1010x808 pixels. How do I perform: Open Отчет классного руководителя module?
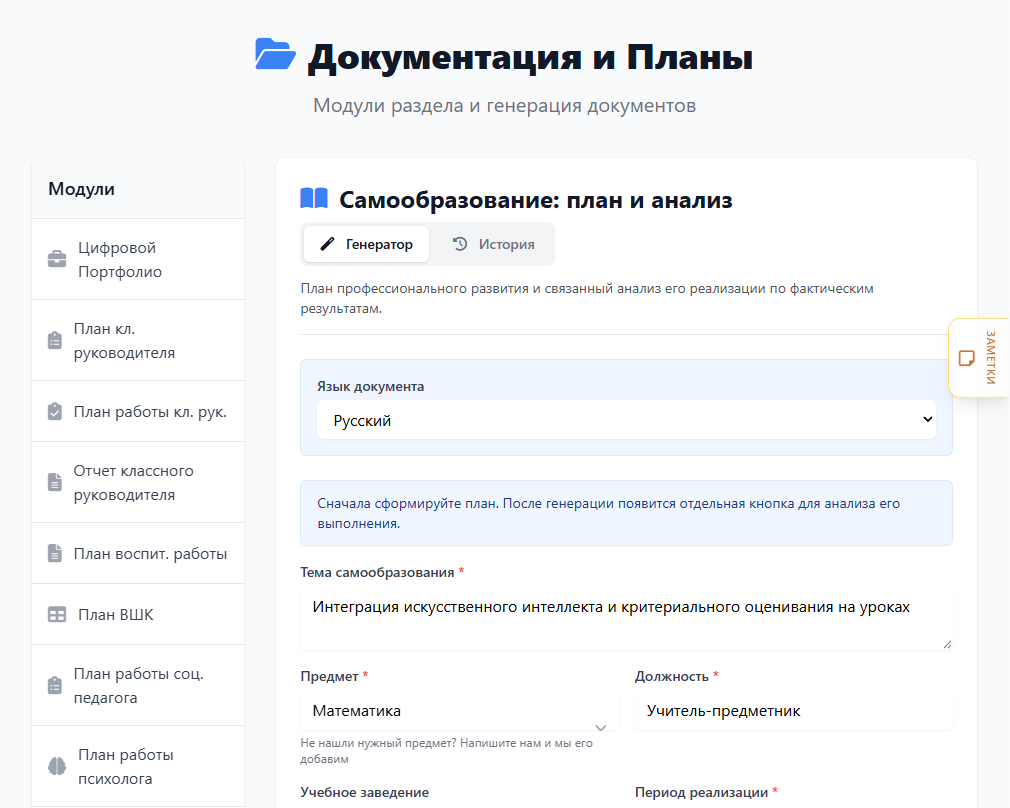tap(138, 482)
